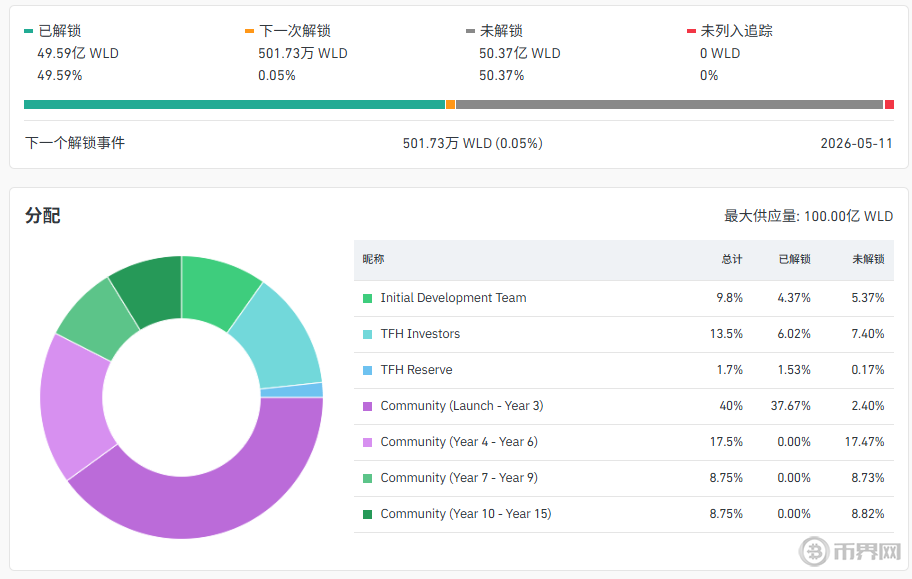Click the gray 未解锁 legend marker
Viewport: 912px width, 579px height.
tap(471, 31)
